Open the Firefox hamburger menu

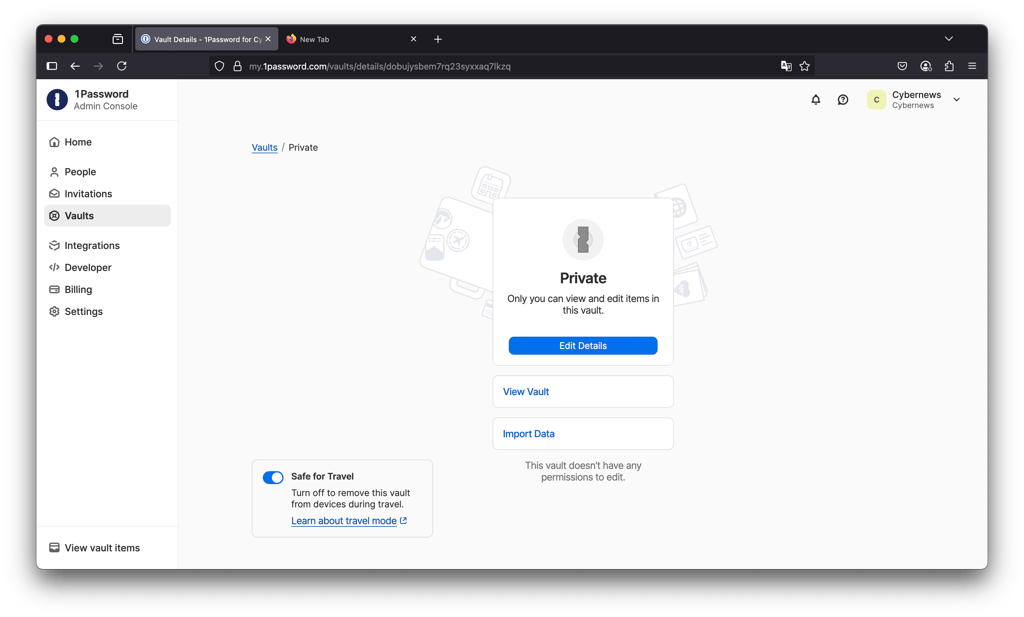click(x=972, y=66)
